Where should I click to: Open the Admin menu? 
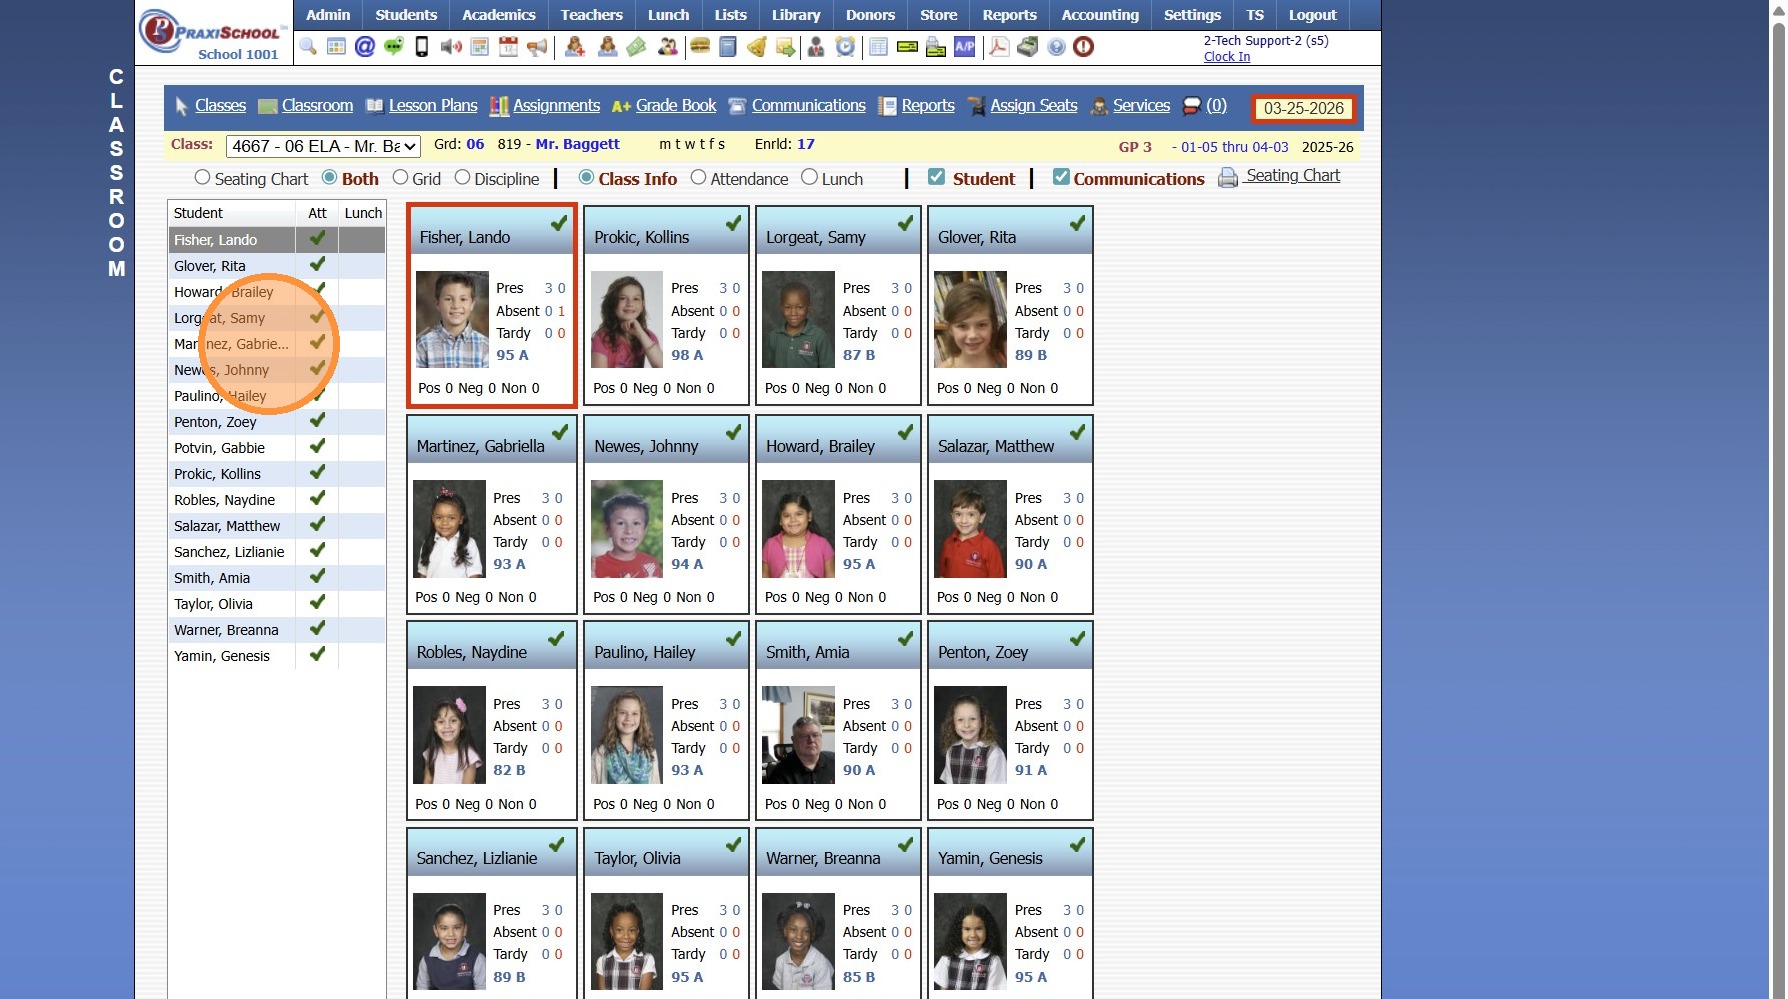click(328, 15)
